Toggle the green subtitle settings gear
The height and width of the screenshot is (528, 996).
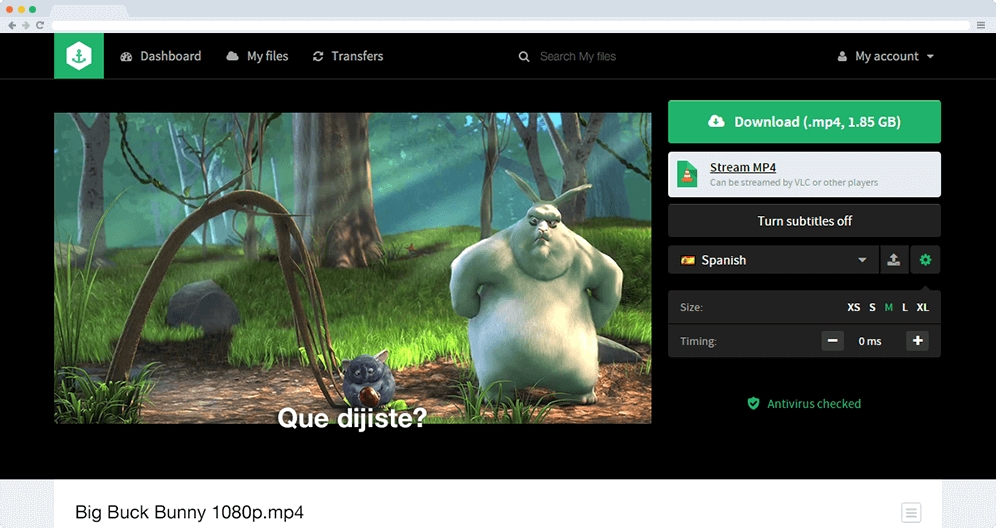tap(925, 260)
